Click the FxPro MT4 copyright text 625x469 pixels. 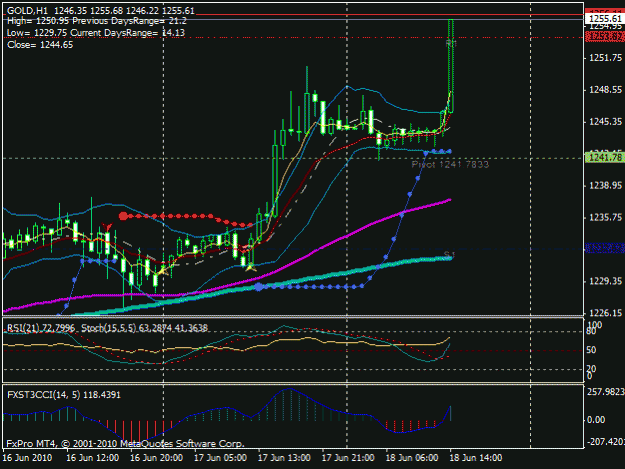click(x=125, y=443)
